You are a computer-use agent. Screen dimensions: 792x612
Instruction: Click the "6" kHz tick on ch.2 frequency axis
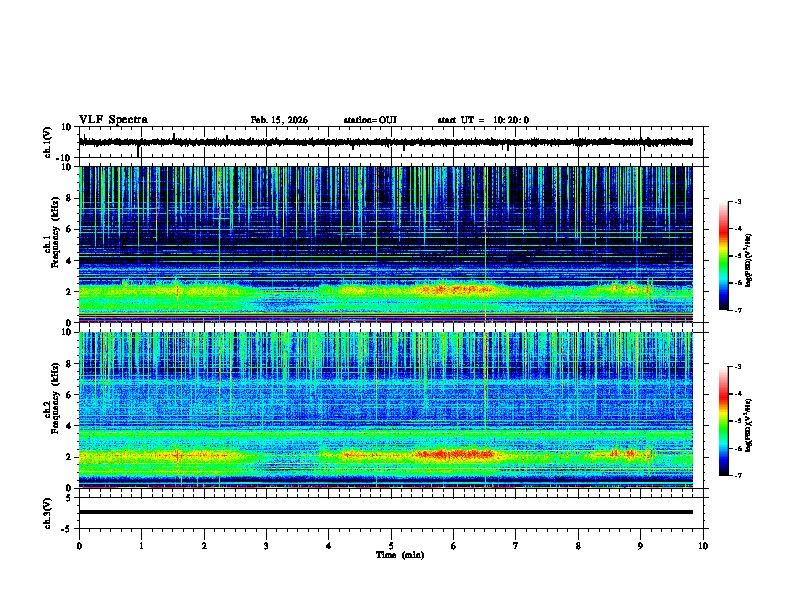[69, 395]
